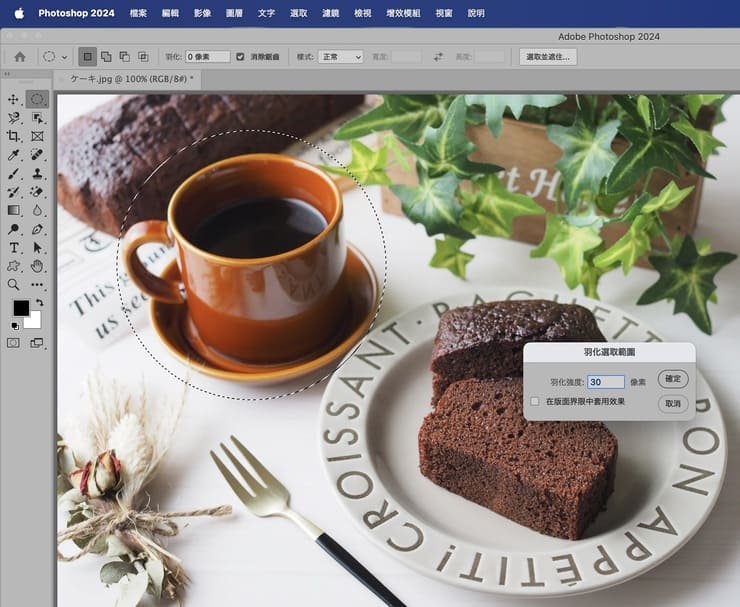Toggle Quick Mask mode
This screenshot has width=740, height=607.
point(13,343)
